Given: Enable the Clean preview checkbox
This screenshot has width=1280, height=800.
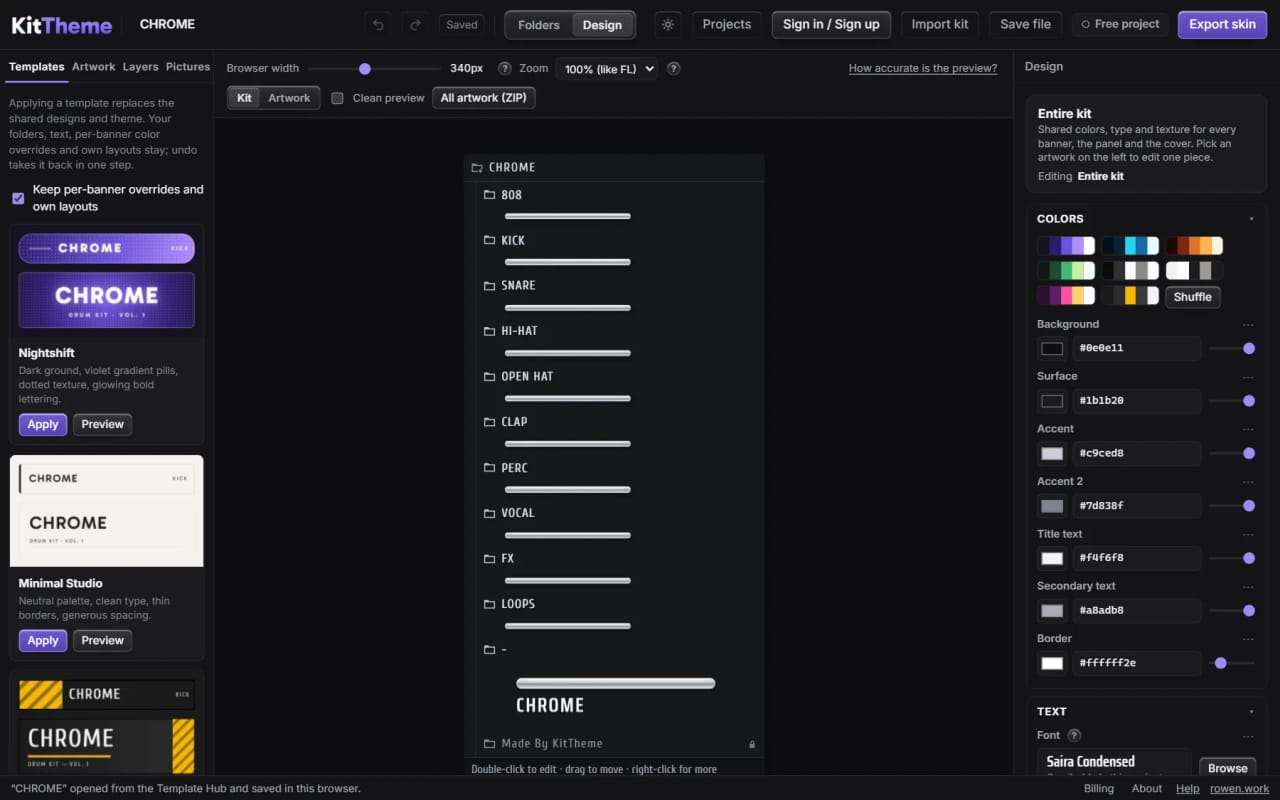Looking at the screenshot, I should click(x=338, y=98).
